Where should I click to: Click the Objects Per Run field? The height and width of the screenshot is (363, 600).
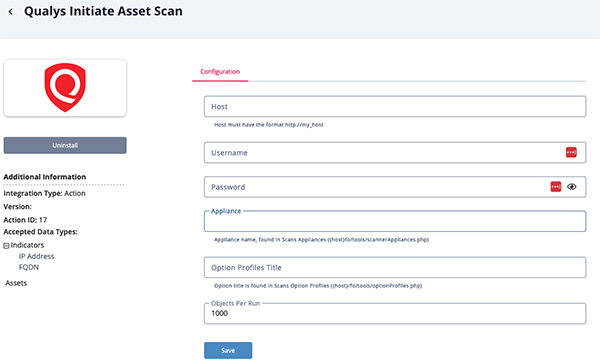point(395,313)
